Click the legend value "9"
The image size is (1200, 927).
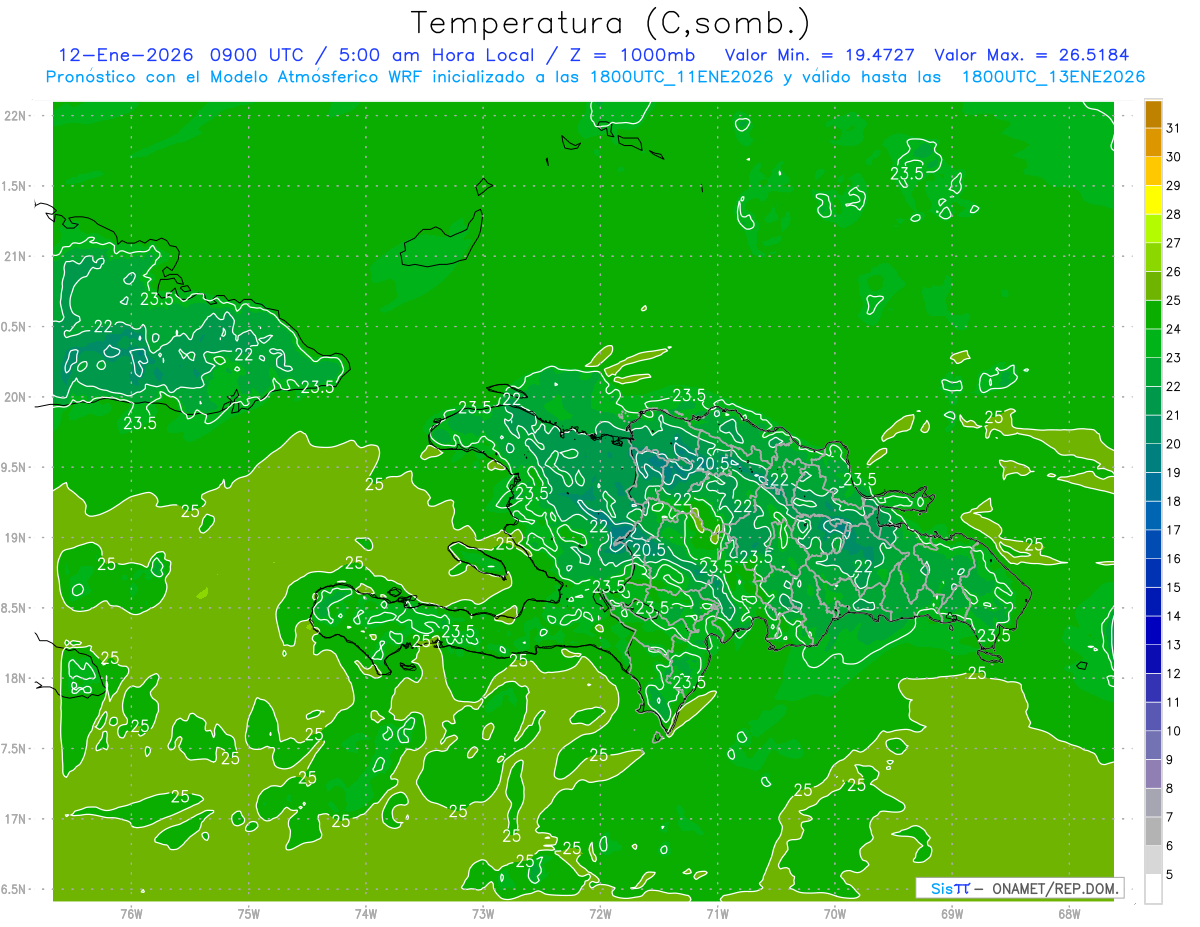pos(1170,760)
